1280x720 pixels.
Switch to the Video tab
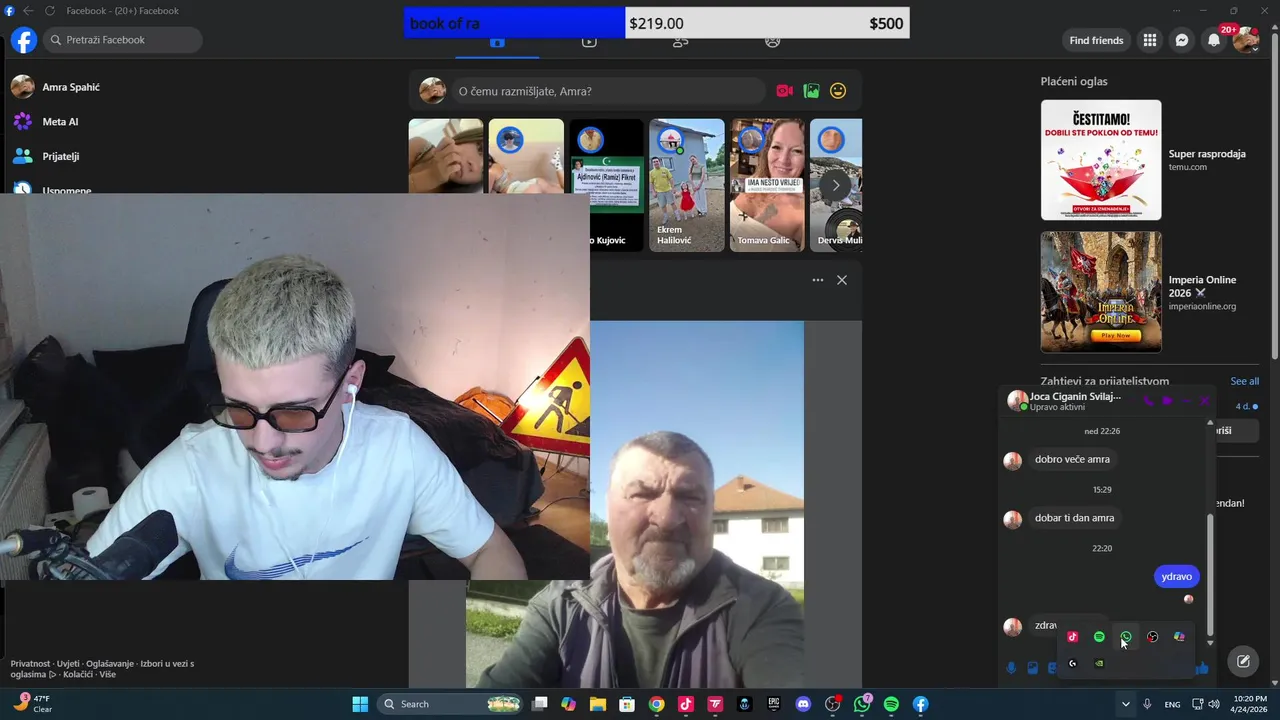[589, 42]
